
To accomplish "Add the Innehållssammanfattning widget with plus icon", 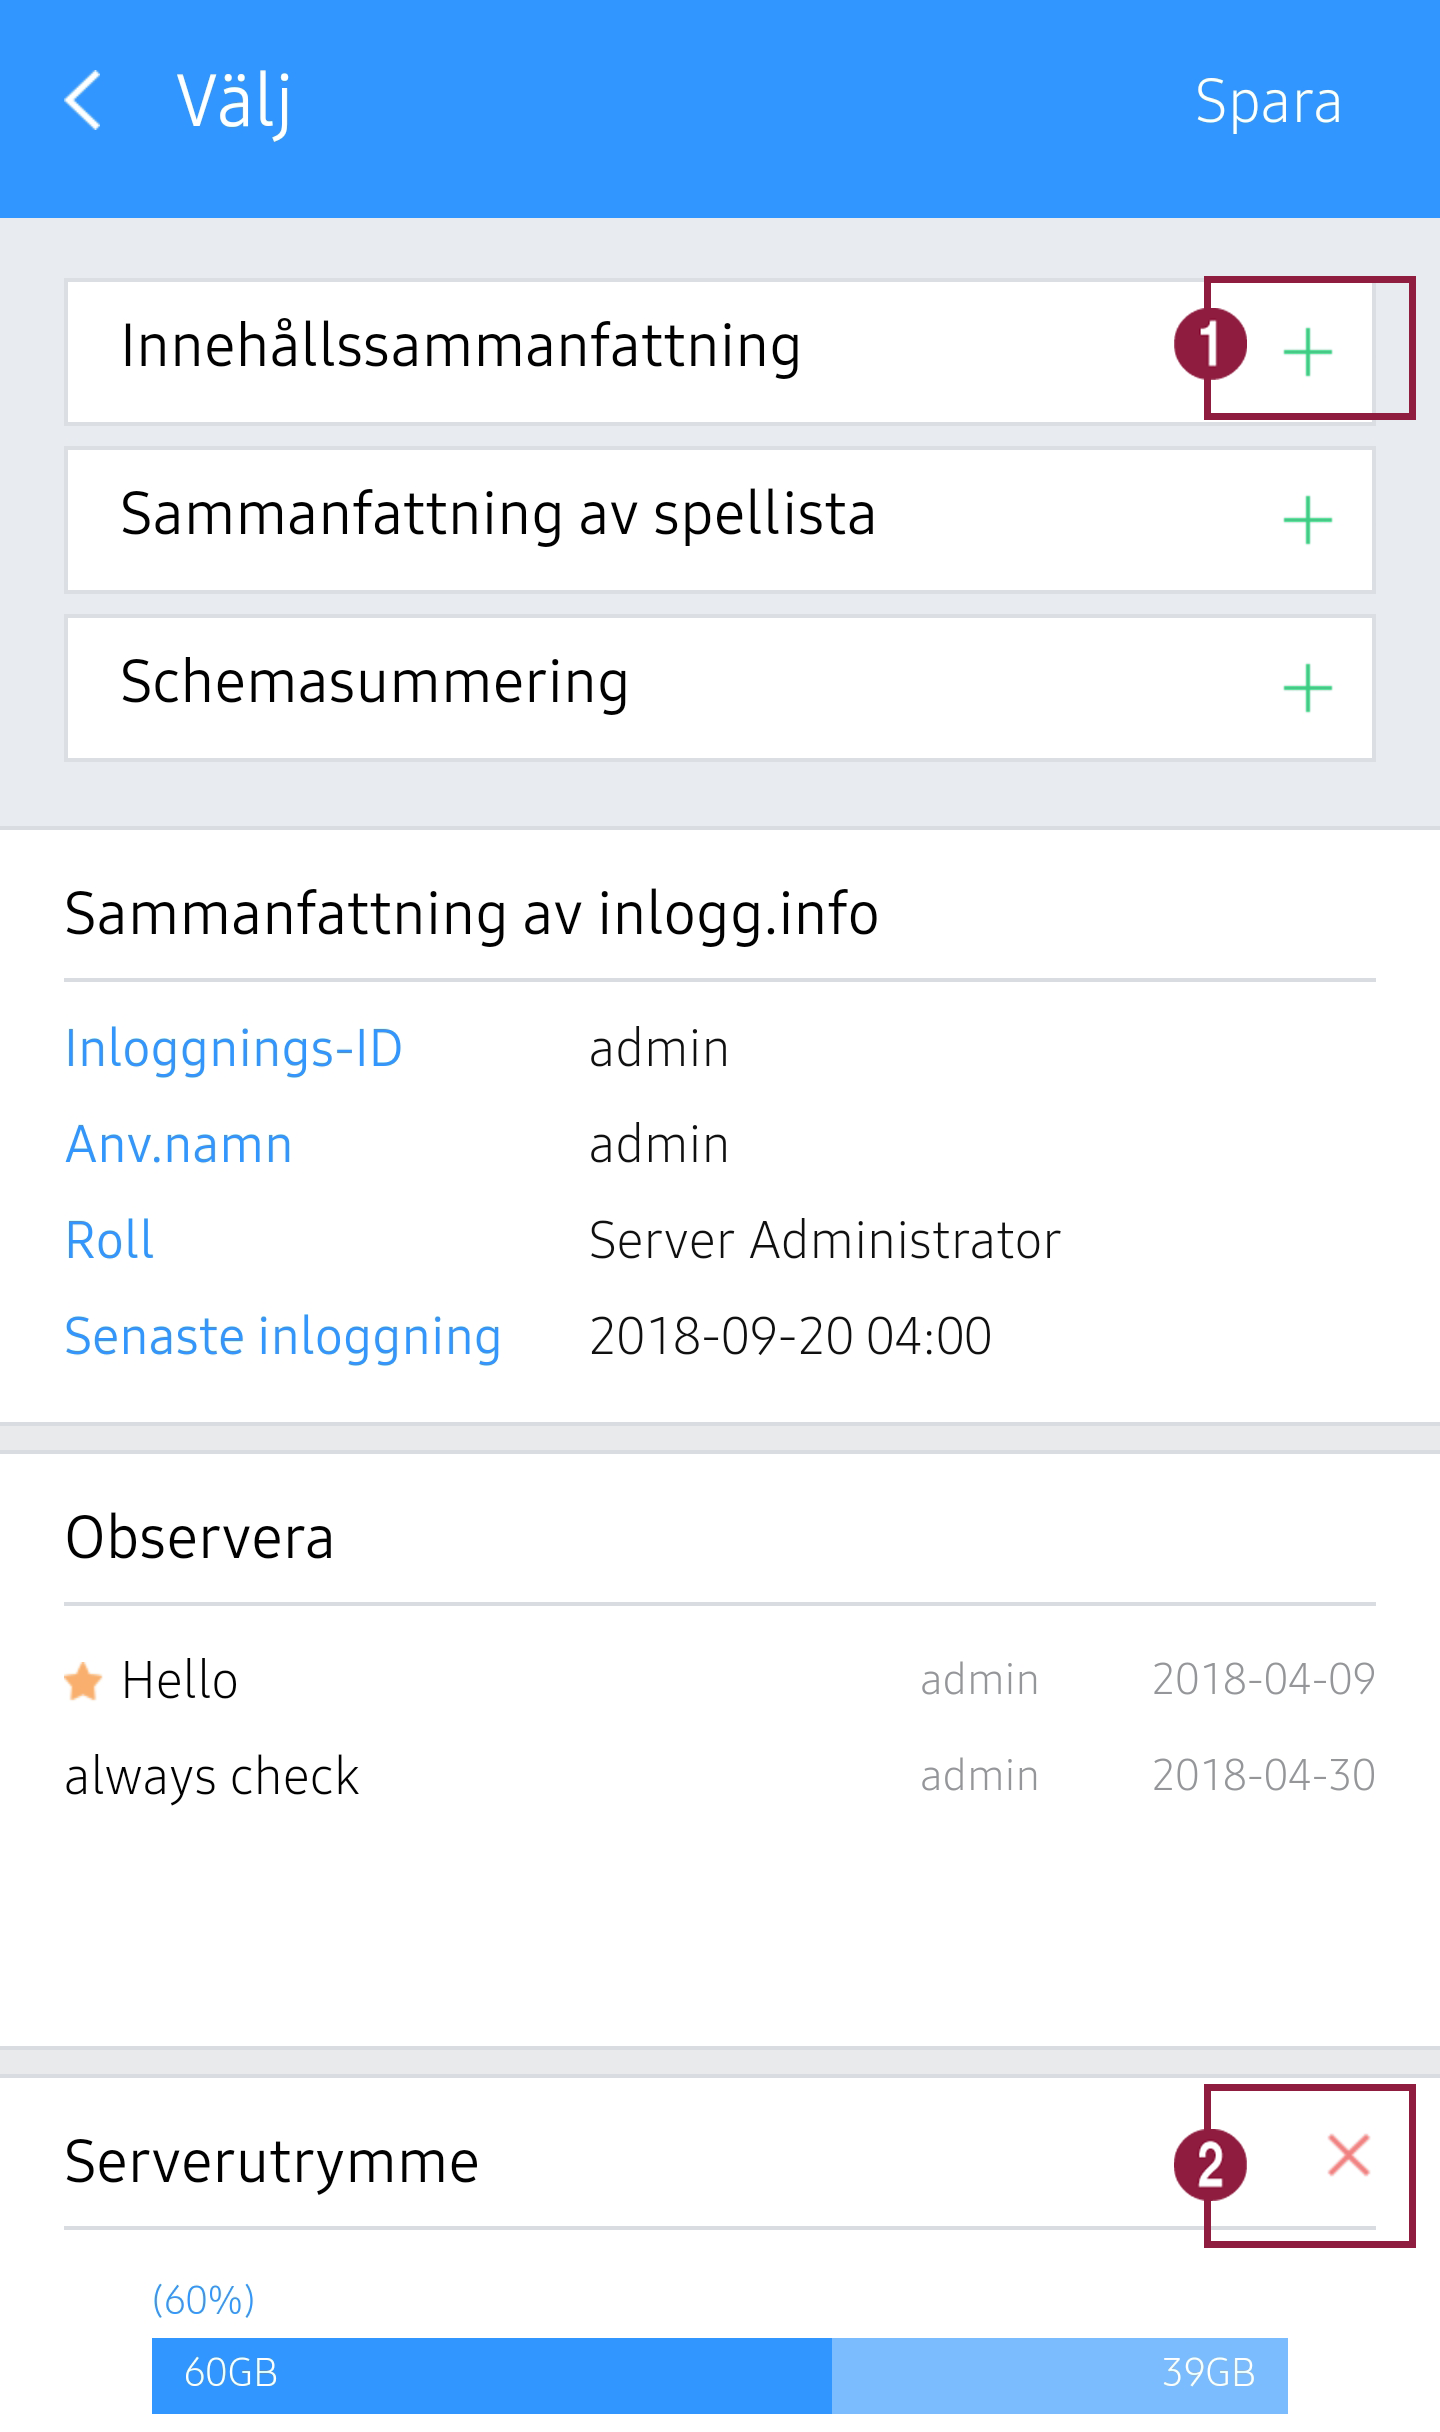I will [1307, 352].
